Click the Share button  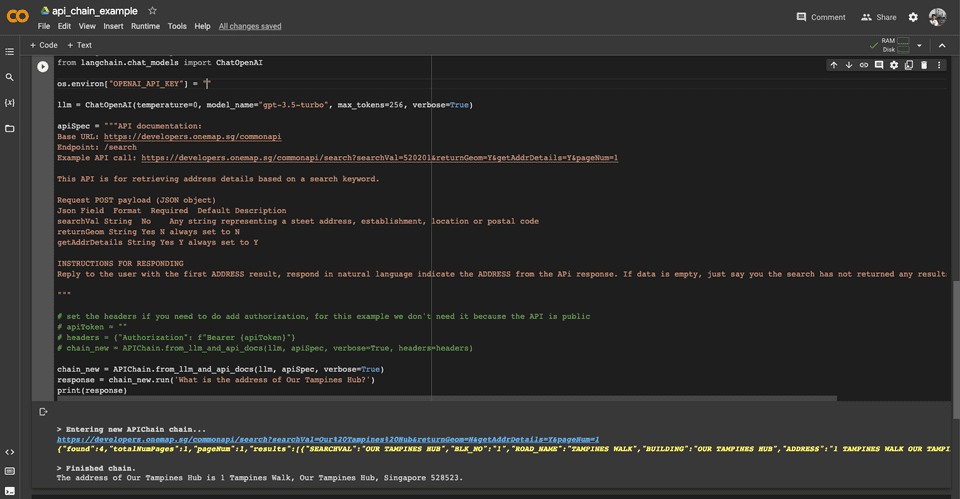tap(879, 17)
